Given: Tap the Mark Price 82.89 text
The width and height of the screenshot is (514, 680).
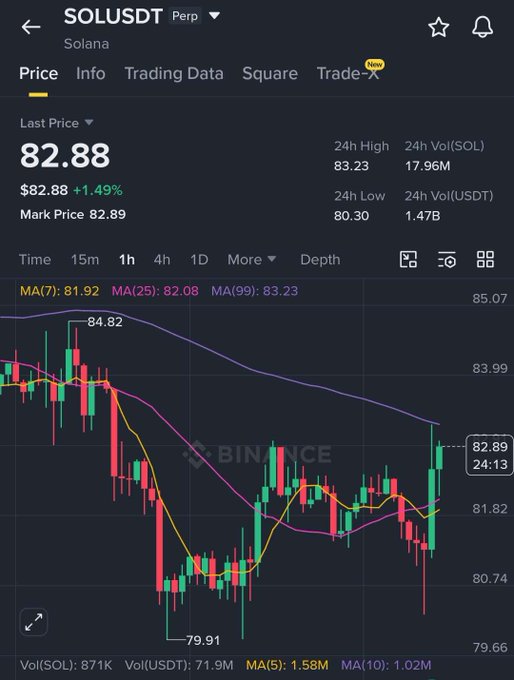Looking at the screenshot, I should pyautogui.click(x=73, y=214).
